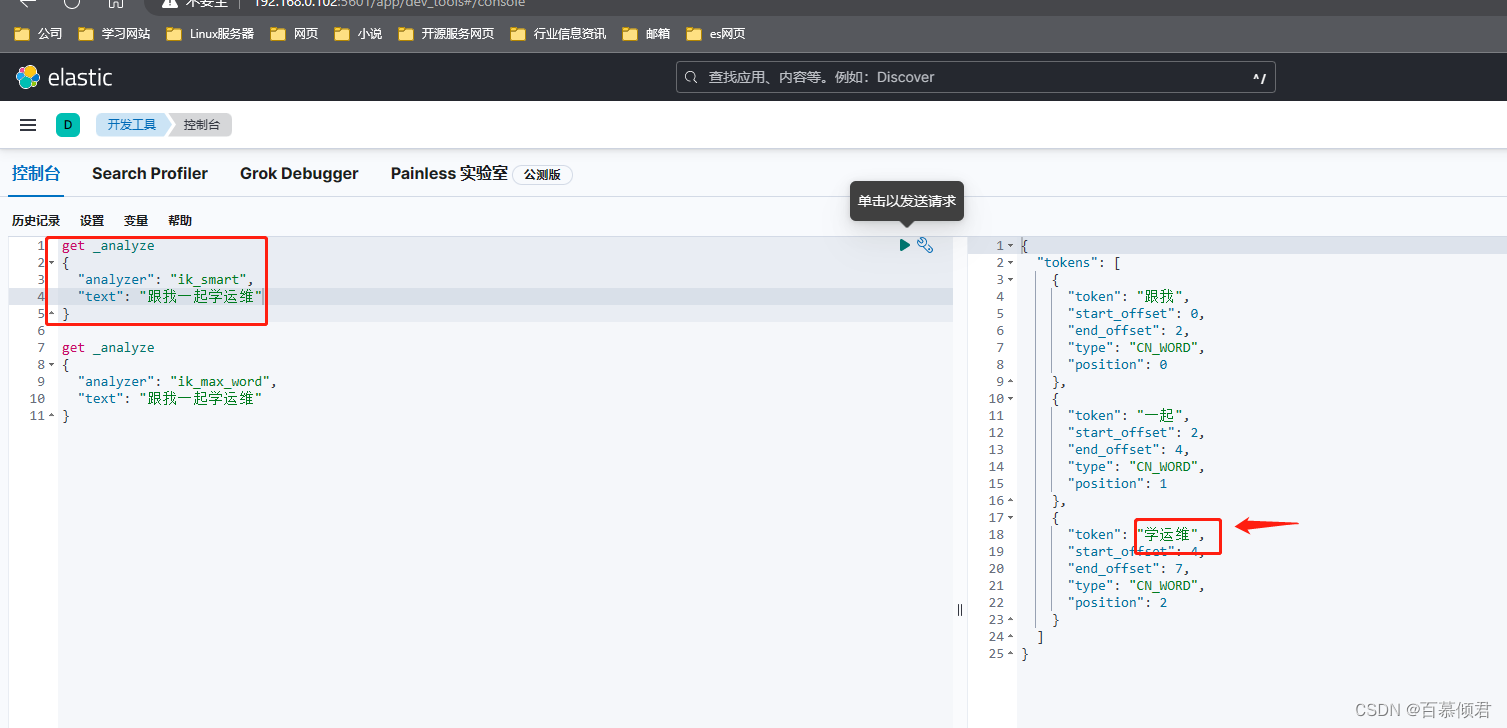Viewport: 1507px width, 728px height.
Task: Click the second get _analyze at line 7
Action: pos(108,348)
